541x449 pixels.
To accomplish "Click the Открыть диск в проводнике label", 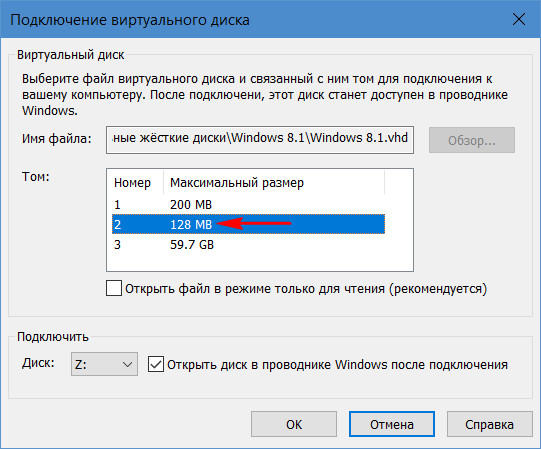I will click(337, 365).
